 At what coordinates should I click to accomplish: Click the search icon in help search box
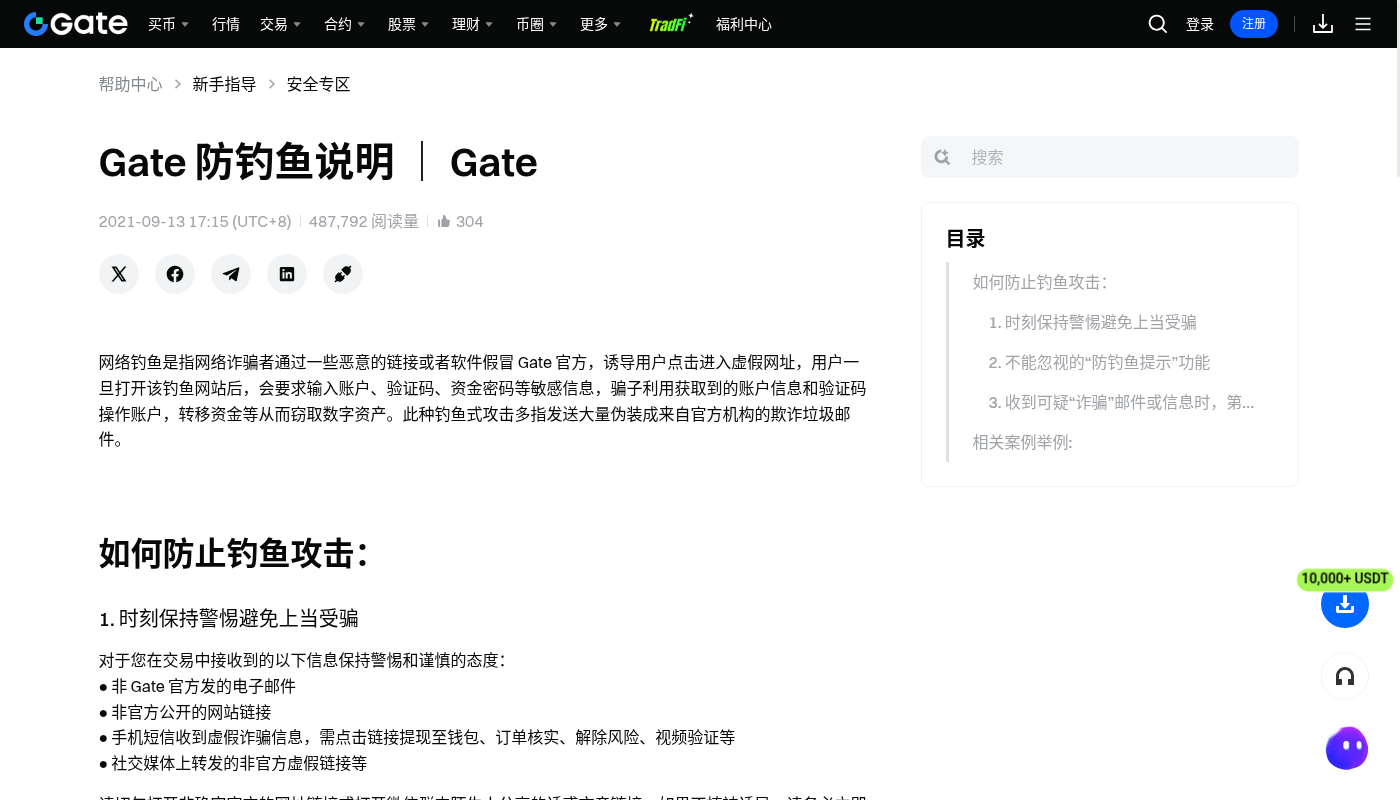point(942,157)
